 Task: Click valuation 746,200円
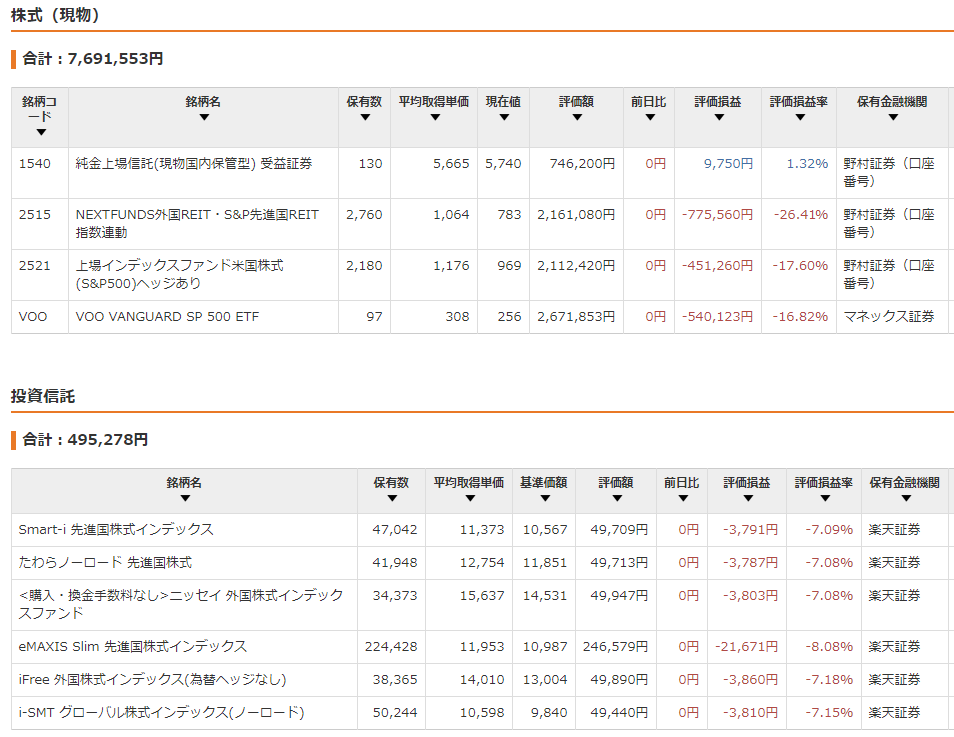coord(582,164)
